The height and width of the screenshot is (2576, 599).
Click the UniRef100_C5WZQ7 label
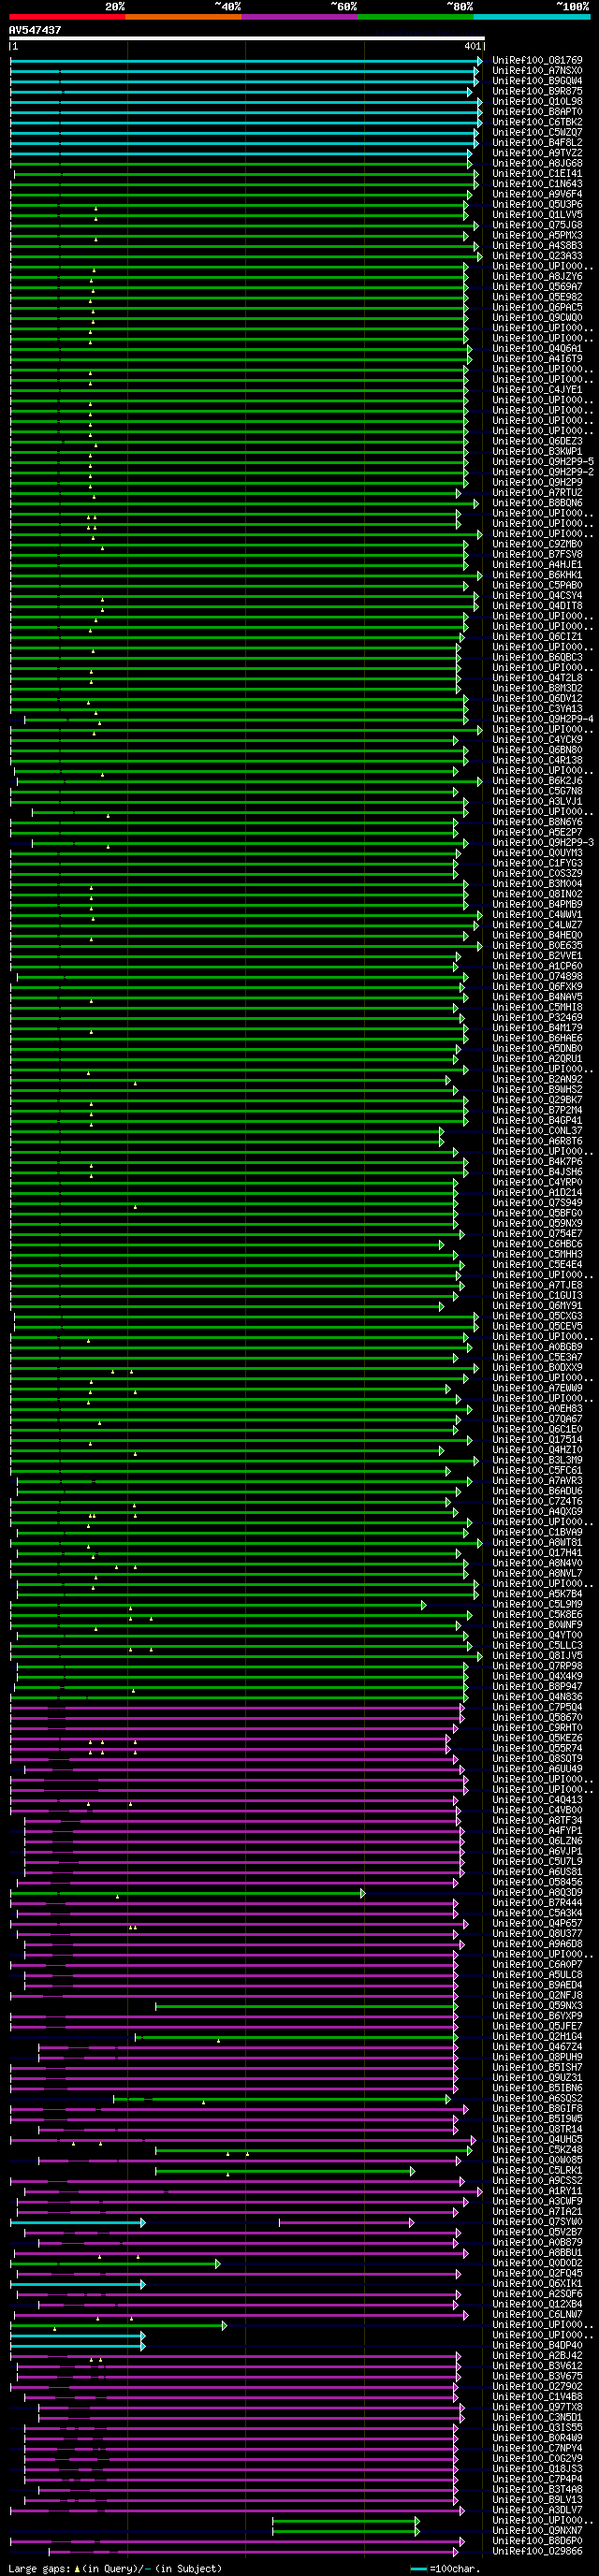point(537,133)
